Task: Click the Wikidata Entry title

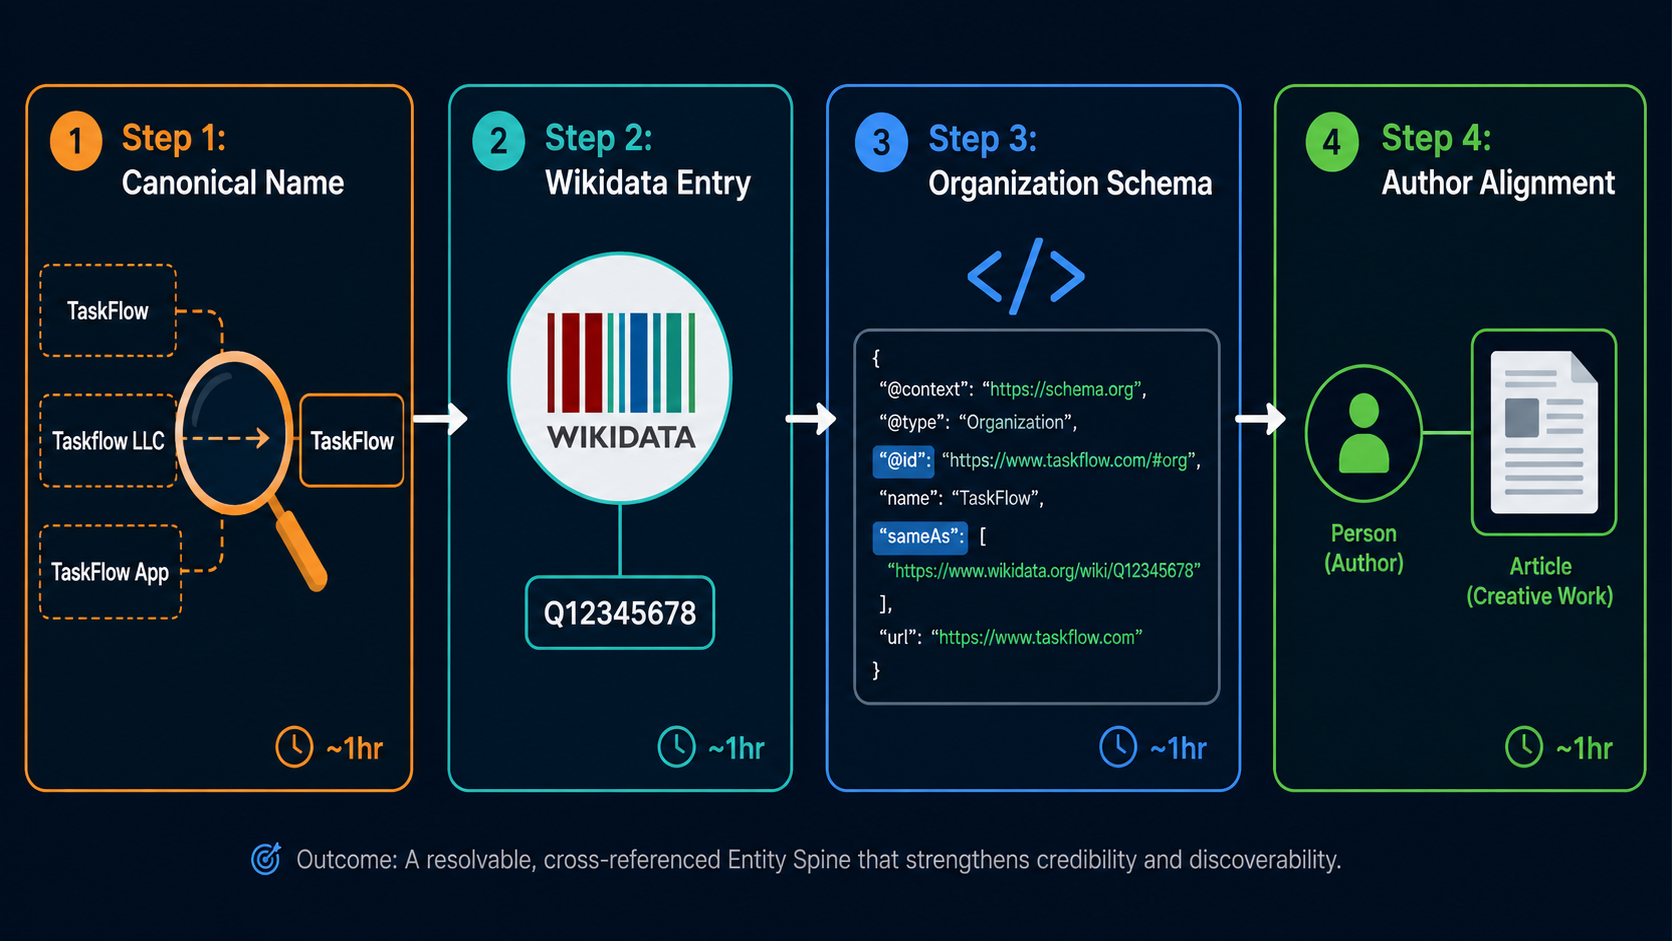Action: click(648, 183)
